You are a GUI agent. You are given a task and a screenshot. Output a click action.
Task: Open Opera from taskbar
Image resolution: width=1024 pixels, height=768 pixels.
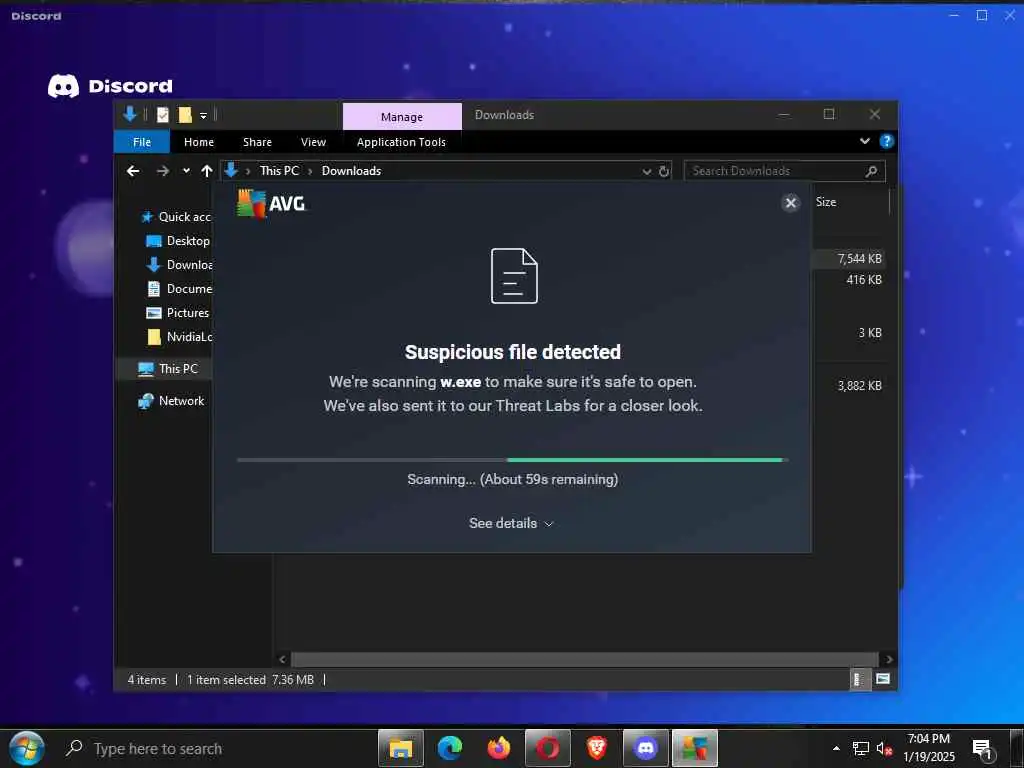548,748
